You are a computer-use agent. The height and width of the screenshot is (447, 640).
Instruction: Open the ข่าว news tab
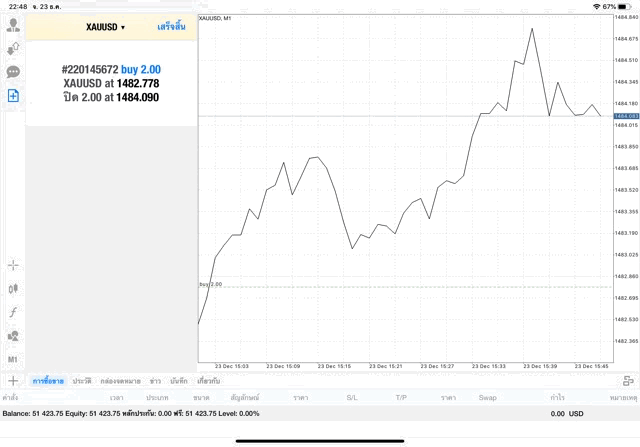pyautogui.click(x=155, y=381)
